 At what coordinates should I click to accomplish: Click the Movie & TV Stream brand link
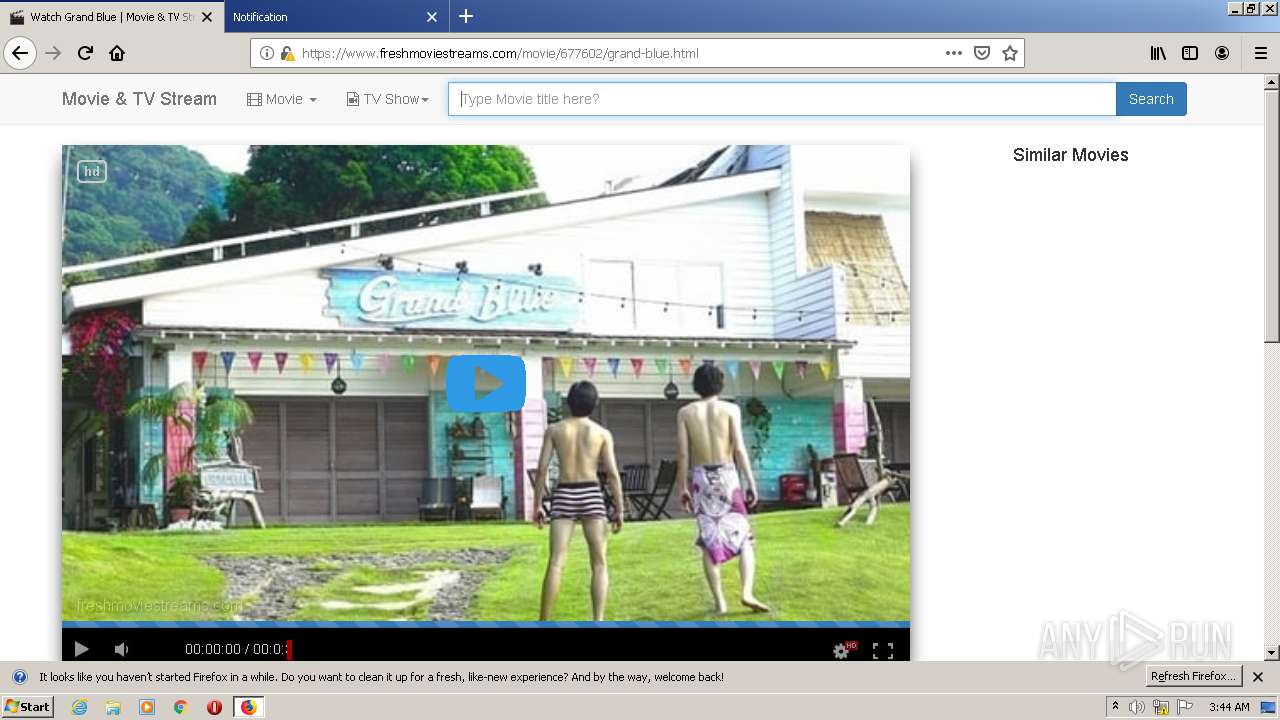139,99
